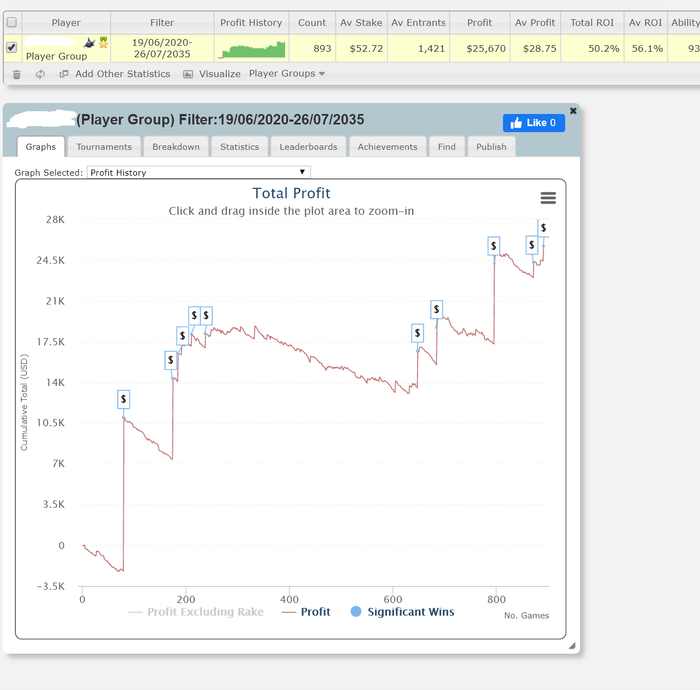Viewport: 700px width, 690px height.
Task: Click the Add Other Statistics link
Action: point(123,74)
